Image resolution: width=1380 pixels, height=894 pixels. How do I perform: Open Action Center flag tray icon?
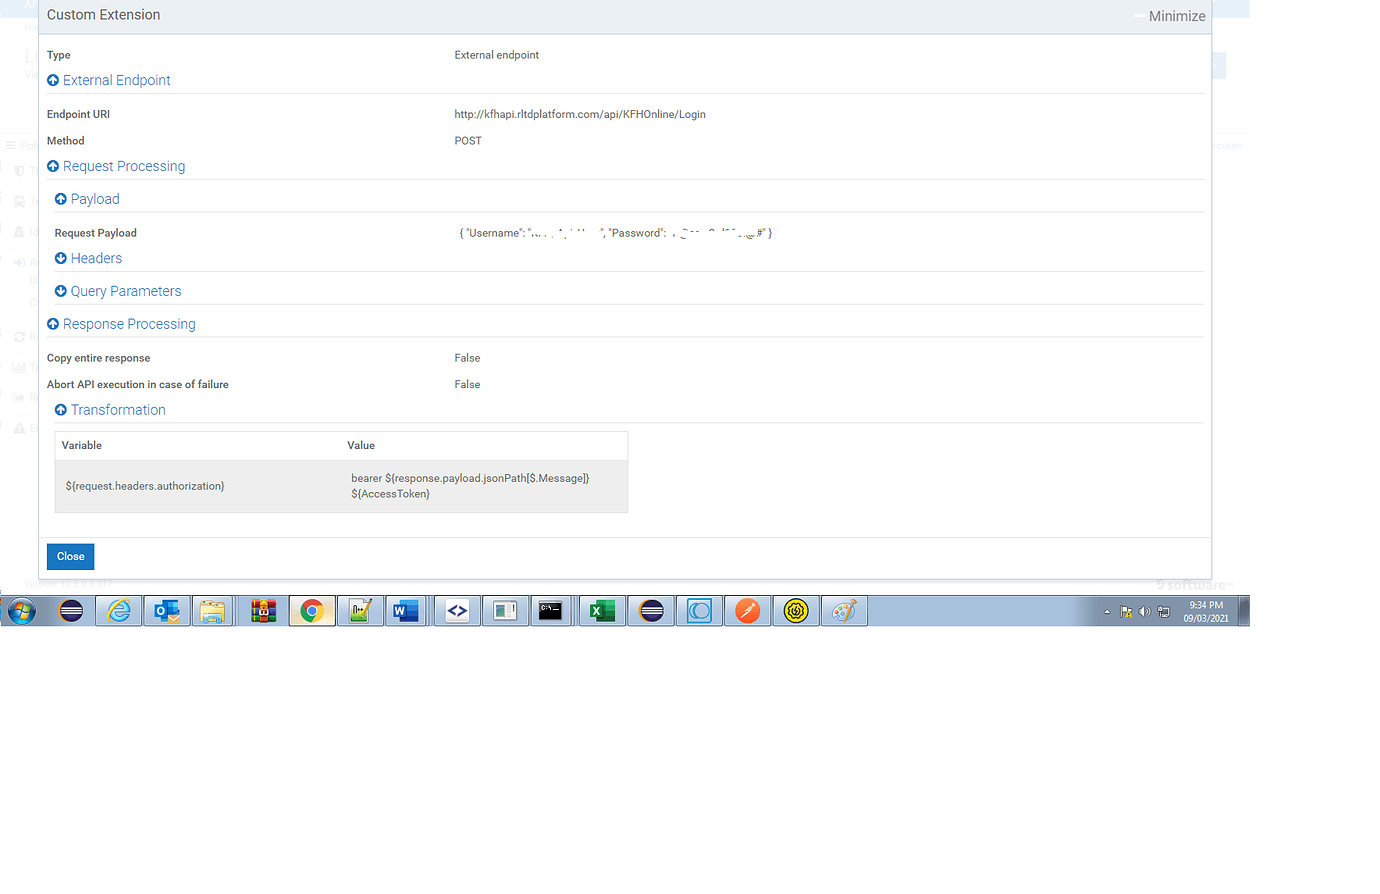1126,612
